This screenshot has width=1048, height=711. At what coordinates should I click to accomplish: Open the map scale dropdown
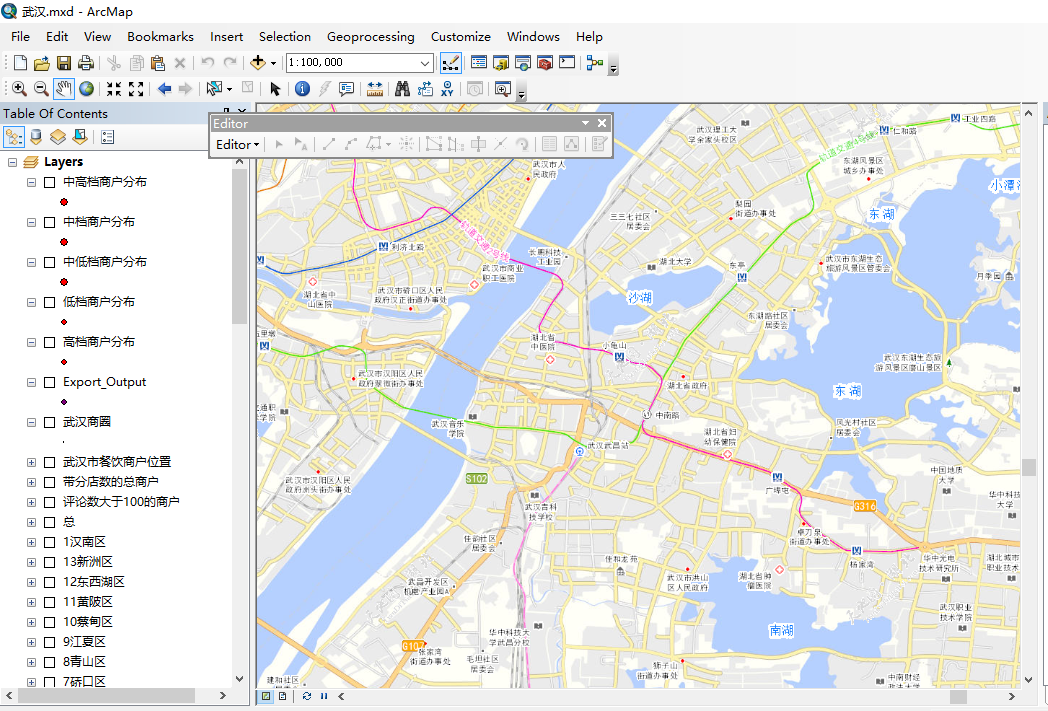[x=425, y=63]
